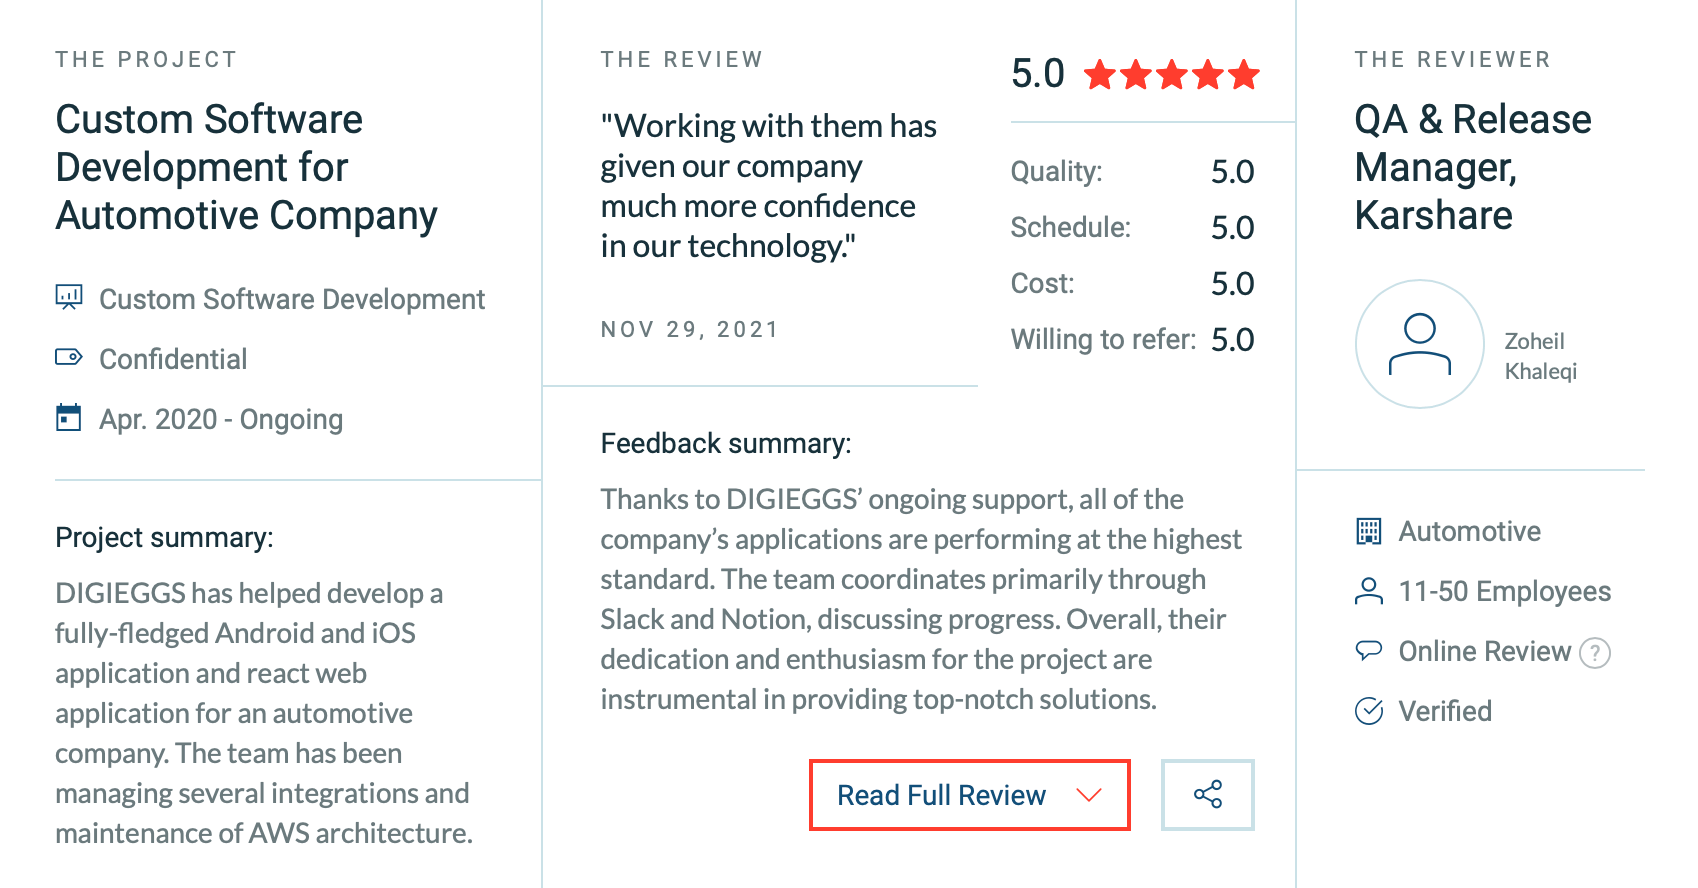The image size is (1698, 888).
Task: Click the calendar icon beside Apr. 2020
Action: pos(68,417)
